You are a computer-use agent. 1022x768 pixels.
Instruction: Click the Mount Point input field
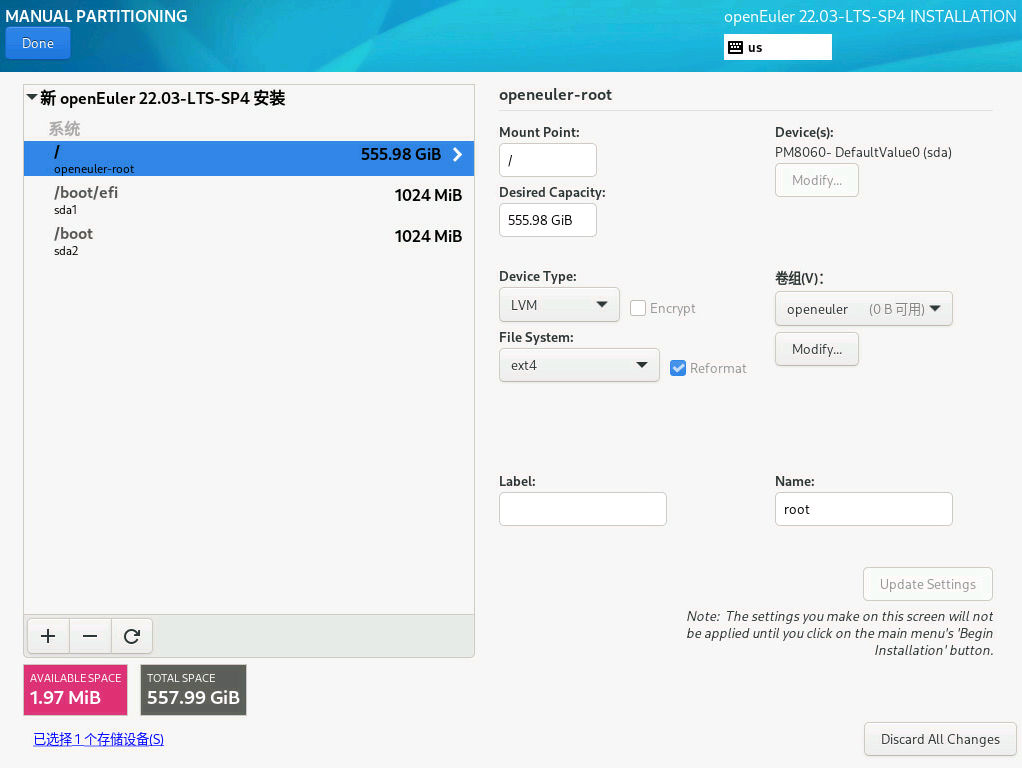pyautogui.click(x=548, y=160)
